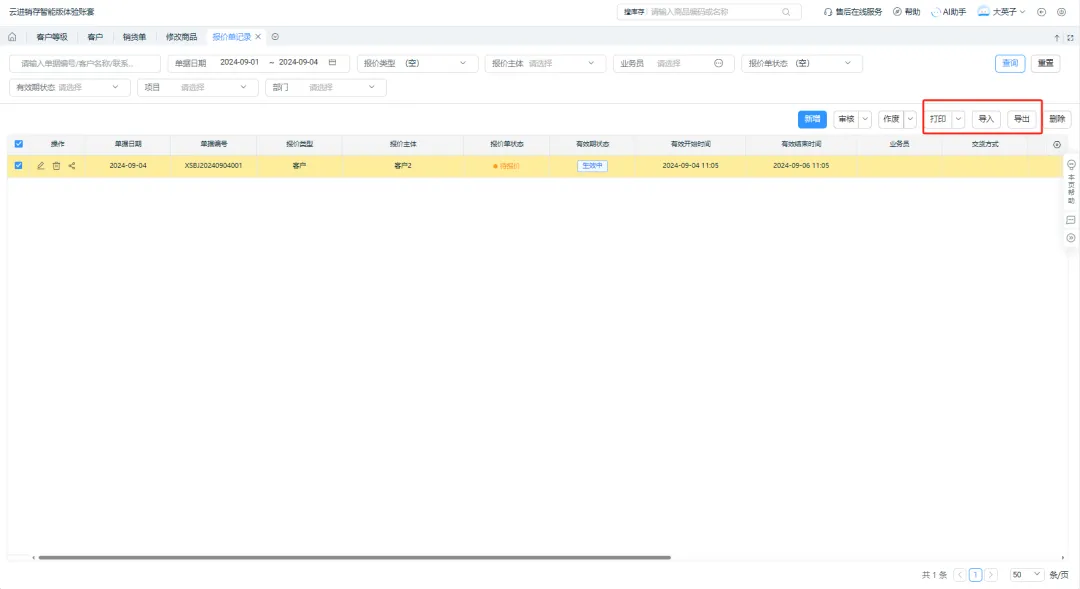The height and width of the screenshot is (589, 1080).
Task: Click the logout circle icon at top right
Action: pos(1041,12)
